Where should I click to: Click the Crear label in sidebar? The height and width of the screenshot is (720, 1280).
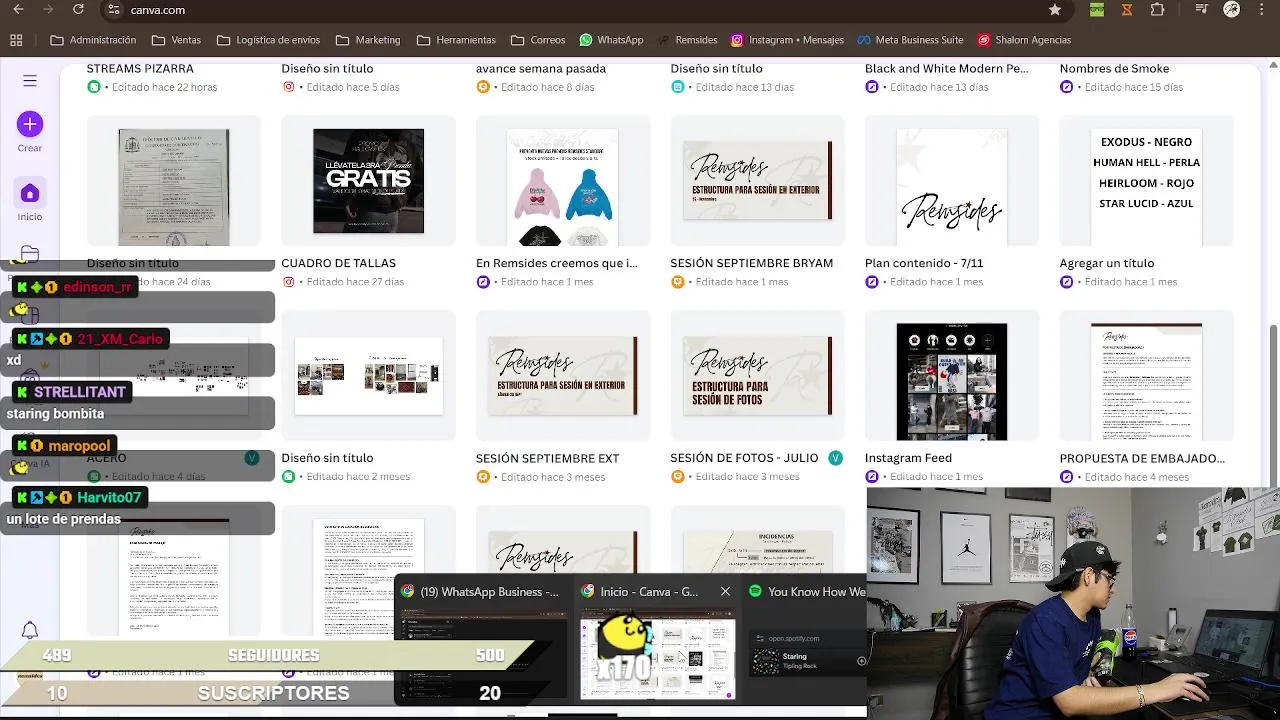coord(30,148)
